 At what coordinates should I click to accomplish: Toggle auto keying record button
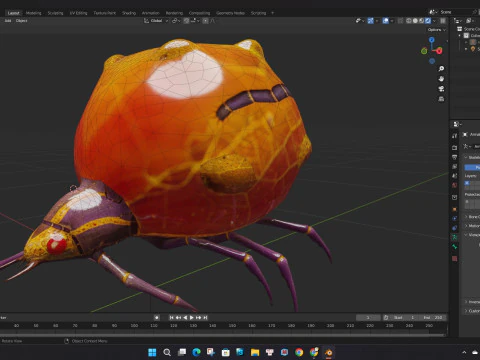click(157, 318)
